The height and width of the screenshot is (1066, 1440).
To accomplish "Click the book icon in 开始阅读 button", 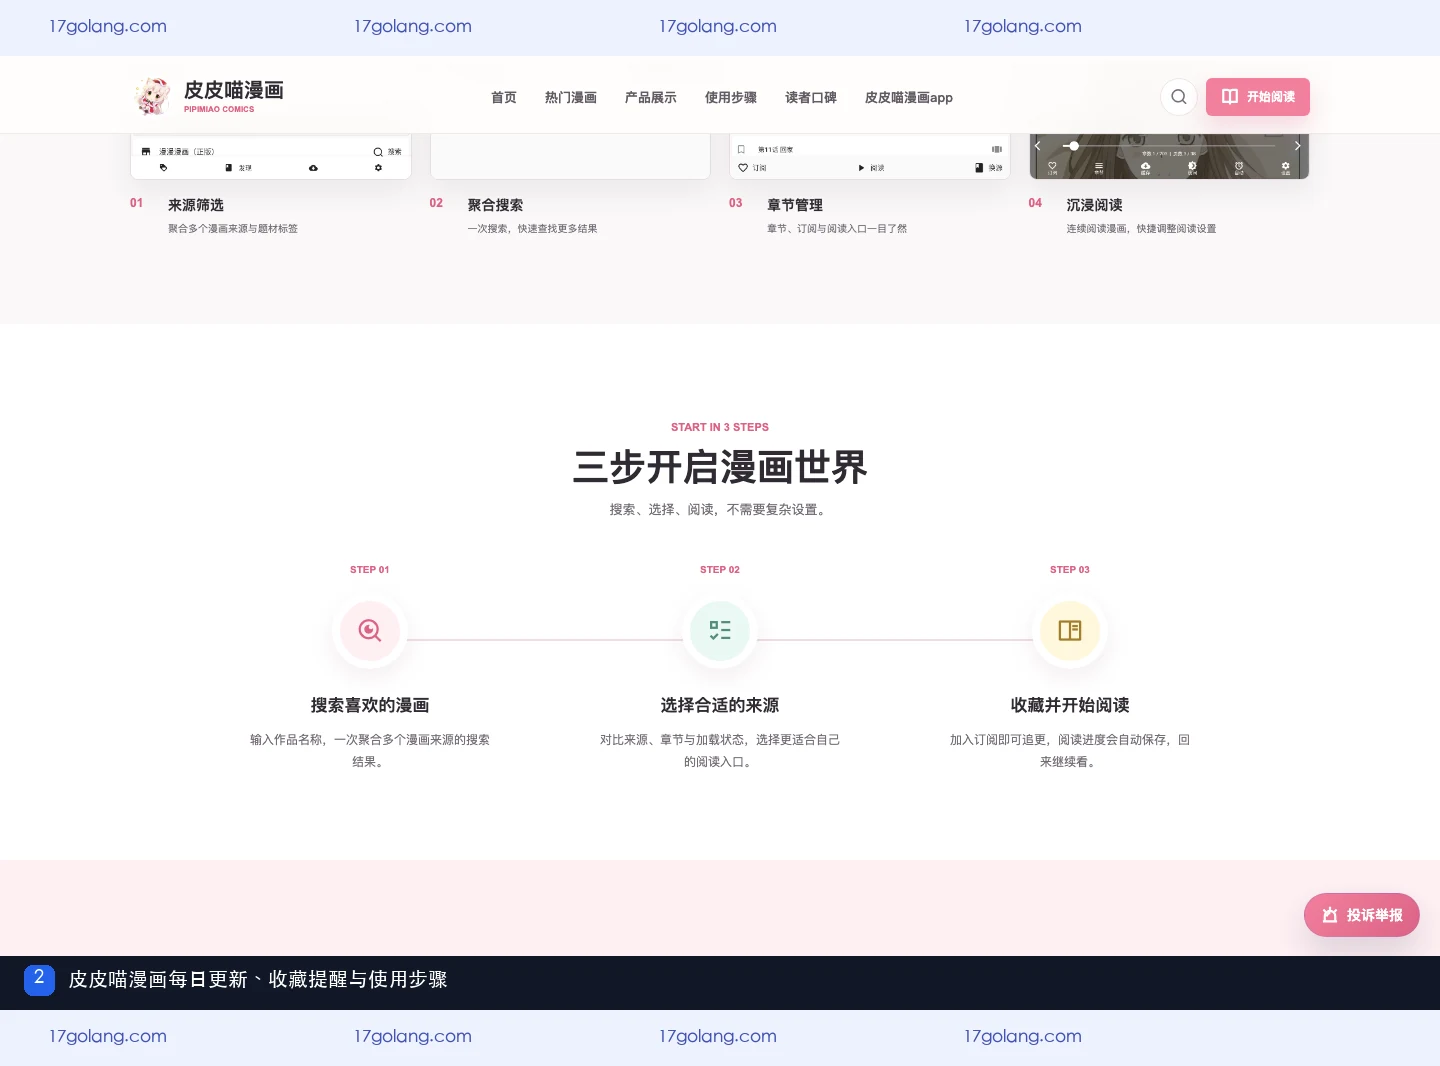I will (x=1230, y=97).
